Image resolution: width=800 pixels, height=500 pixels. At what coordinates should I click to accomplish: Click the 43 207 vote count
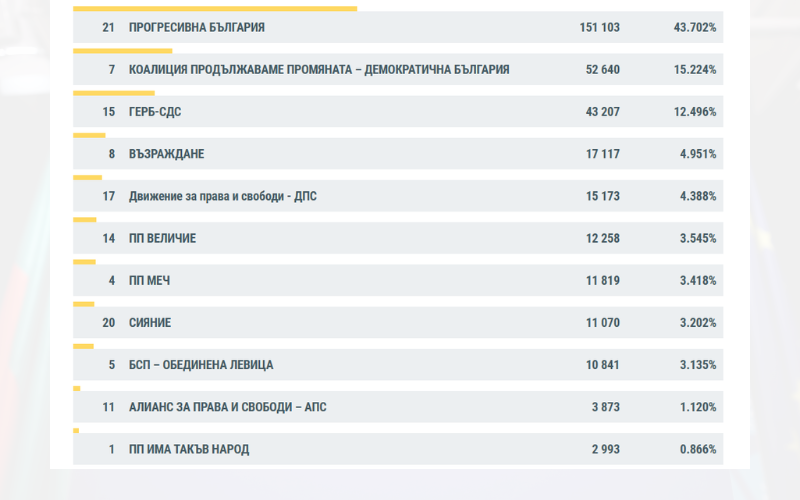[601, 112]
